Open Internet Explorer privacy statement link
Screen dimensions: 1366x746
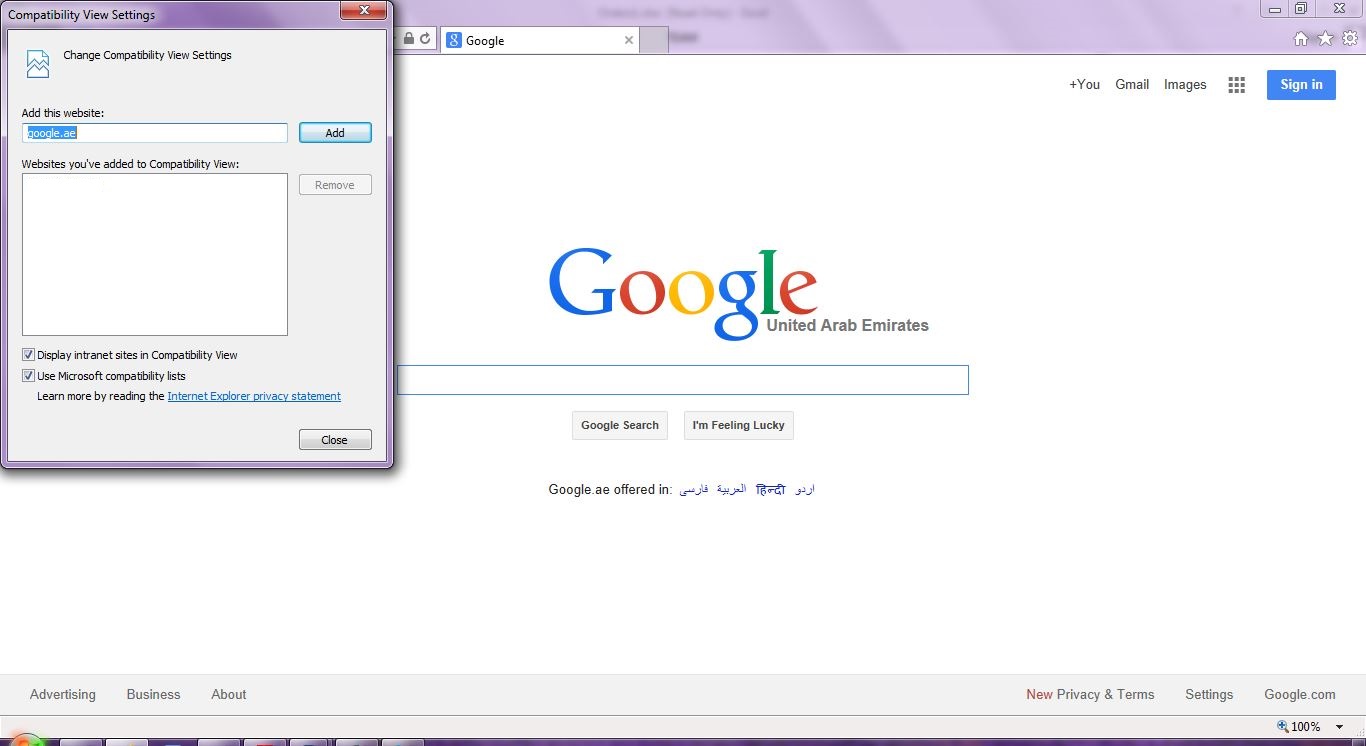pos(254,396)
